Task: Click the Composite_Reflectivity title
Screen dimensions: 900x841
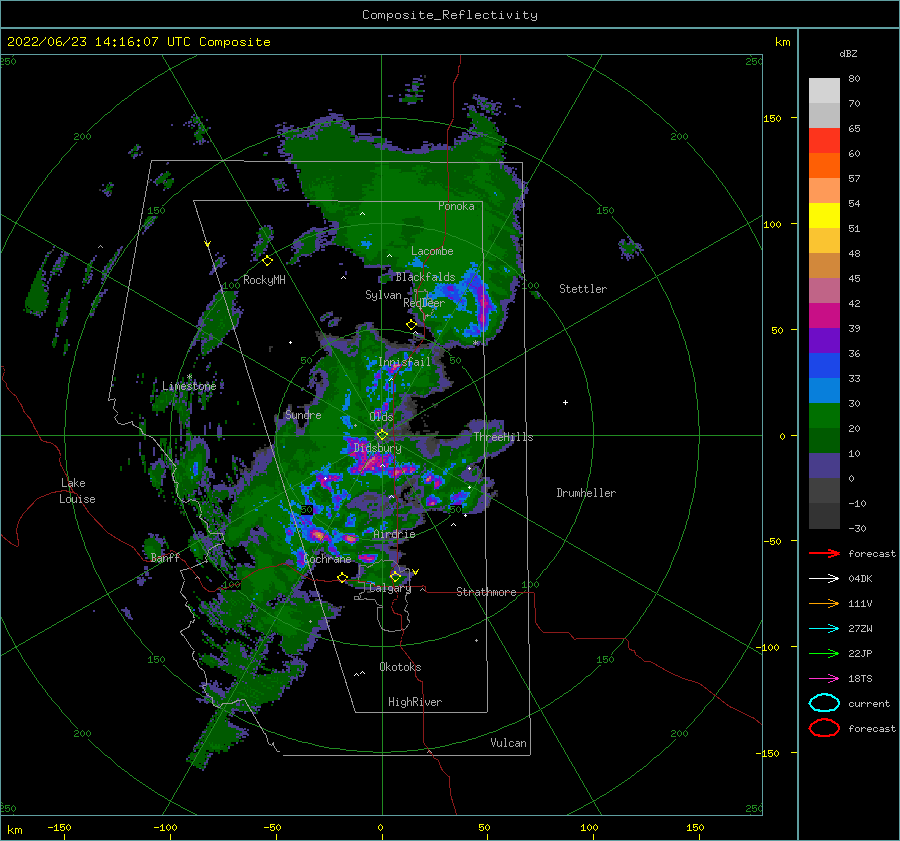Action: 450,15
